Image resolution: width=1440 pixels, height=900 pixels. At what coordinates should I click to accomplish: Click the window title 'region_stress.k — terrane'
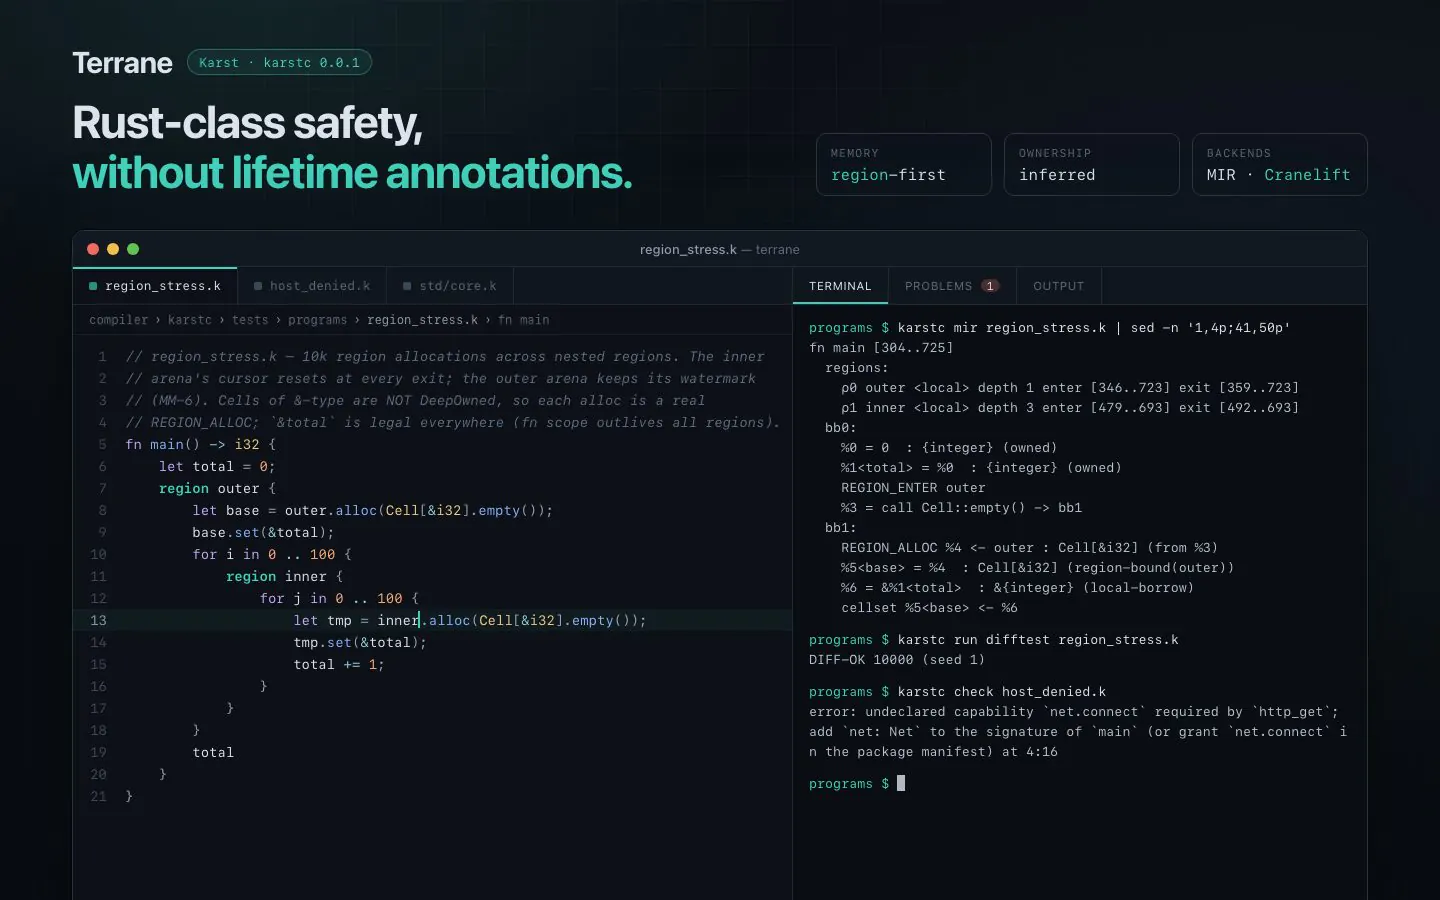(720, 250)
